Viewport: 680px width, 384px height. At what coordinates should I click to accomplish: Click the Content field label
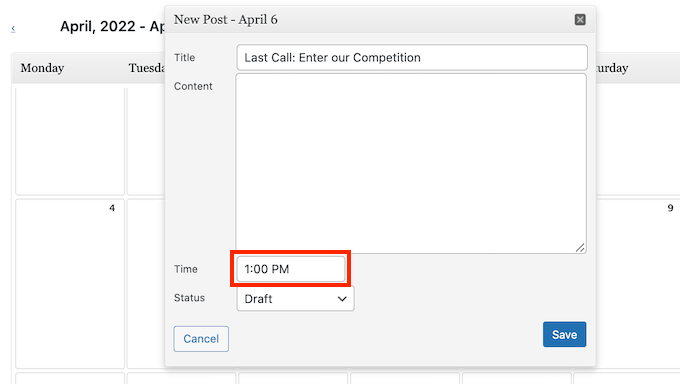coord(193,86)
